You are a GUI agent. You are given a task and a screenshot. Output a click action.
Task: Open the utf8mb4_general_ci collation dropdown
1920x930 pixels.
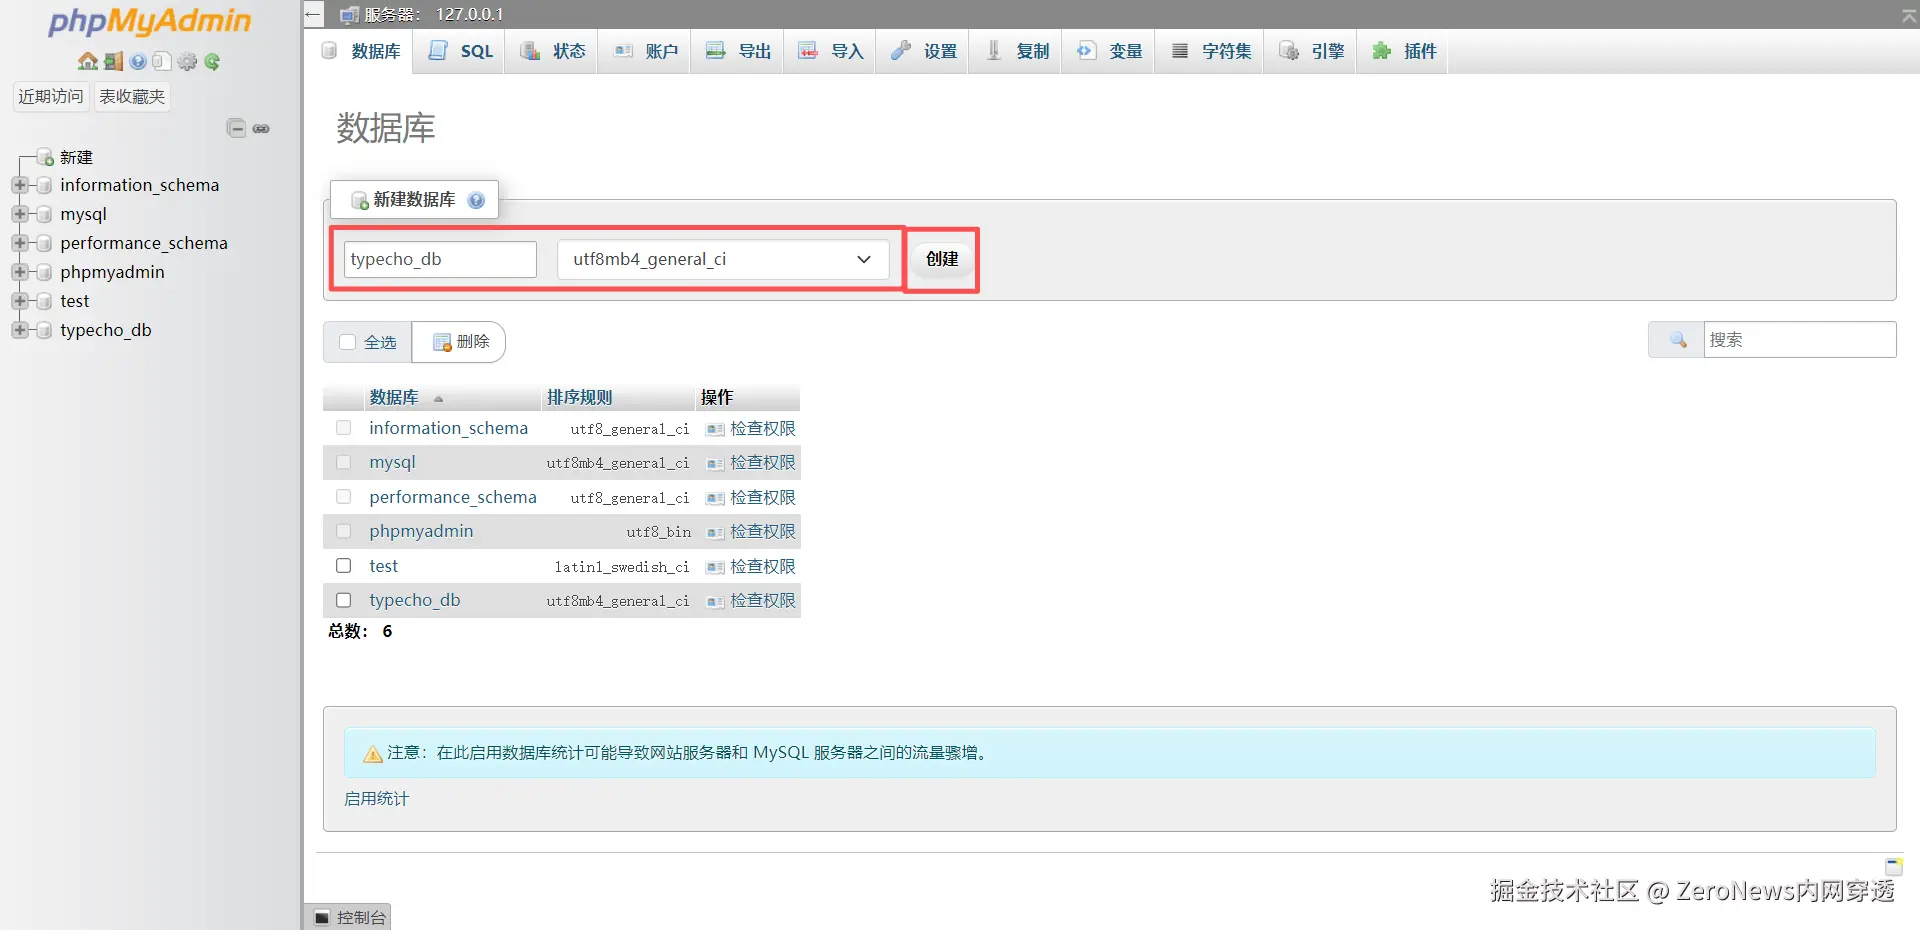click(x=723, y=259)
